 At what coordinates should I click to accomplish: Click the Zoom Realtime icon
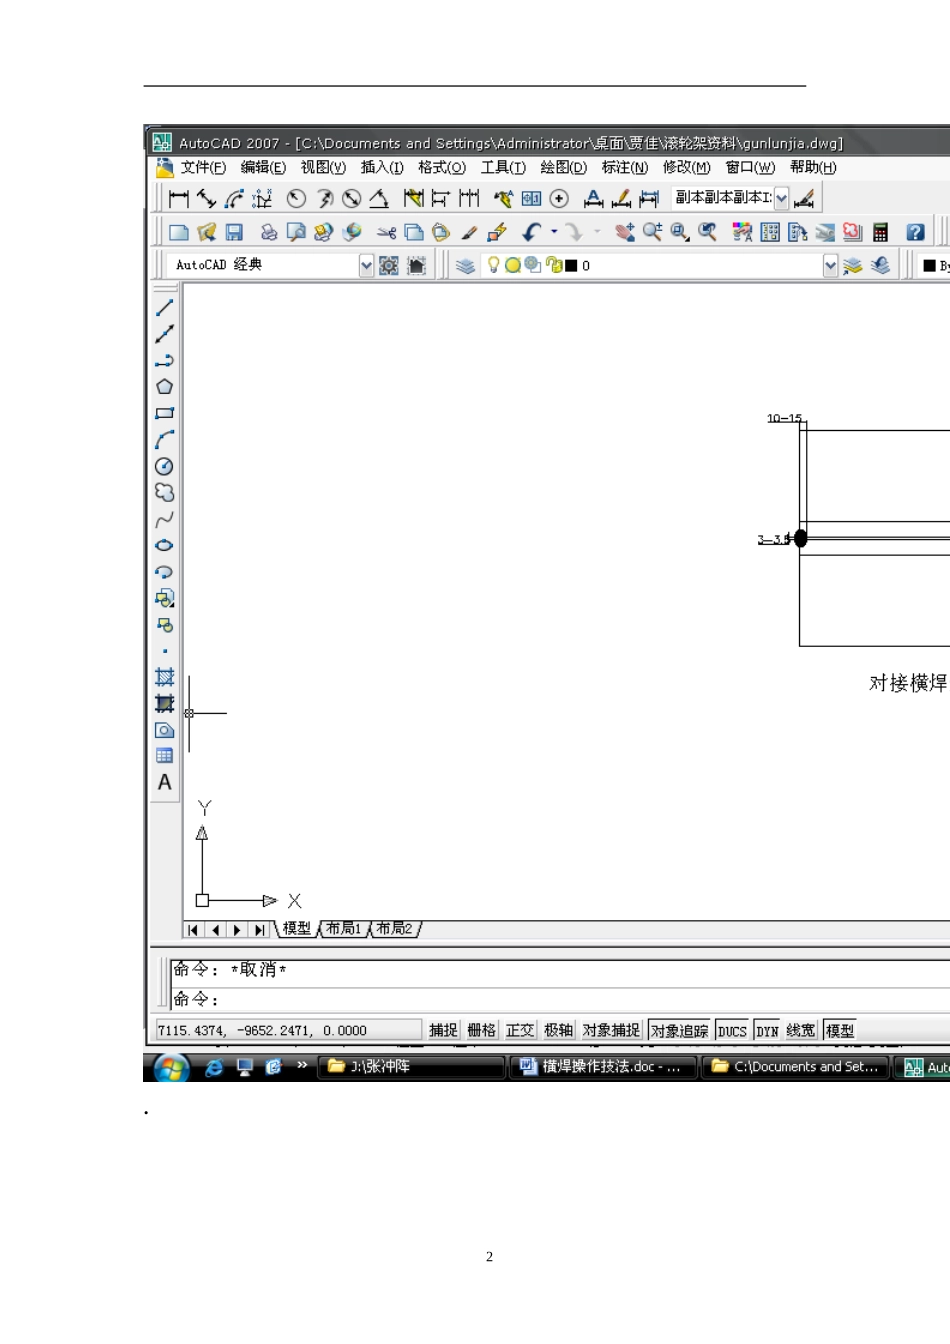[653, 232]
